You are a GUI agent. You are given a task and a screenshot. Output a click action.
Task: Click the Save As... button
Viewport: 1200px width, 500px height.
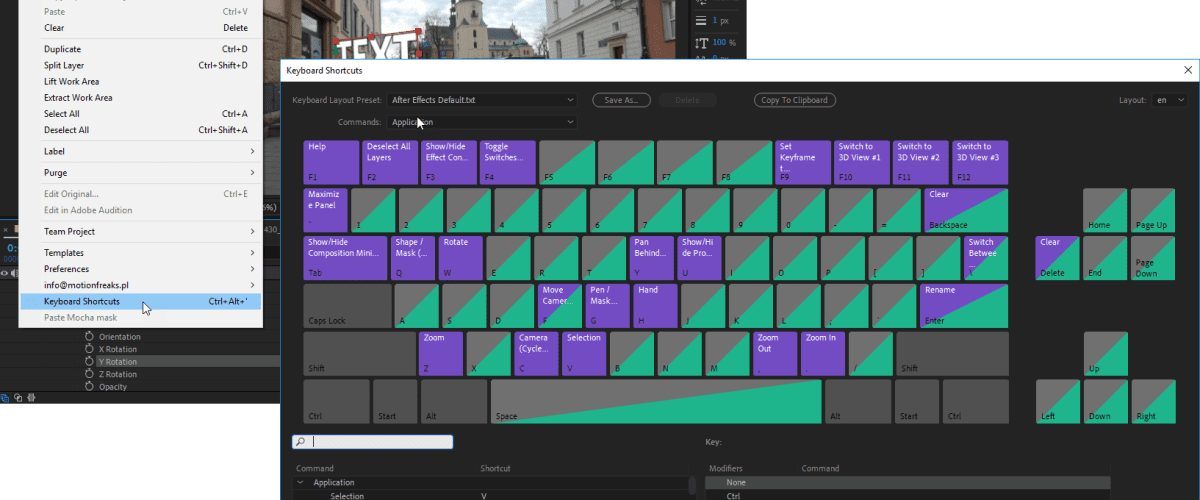[621, 100]
